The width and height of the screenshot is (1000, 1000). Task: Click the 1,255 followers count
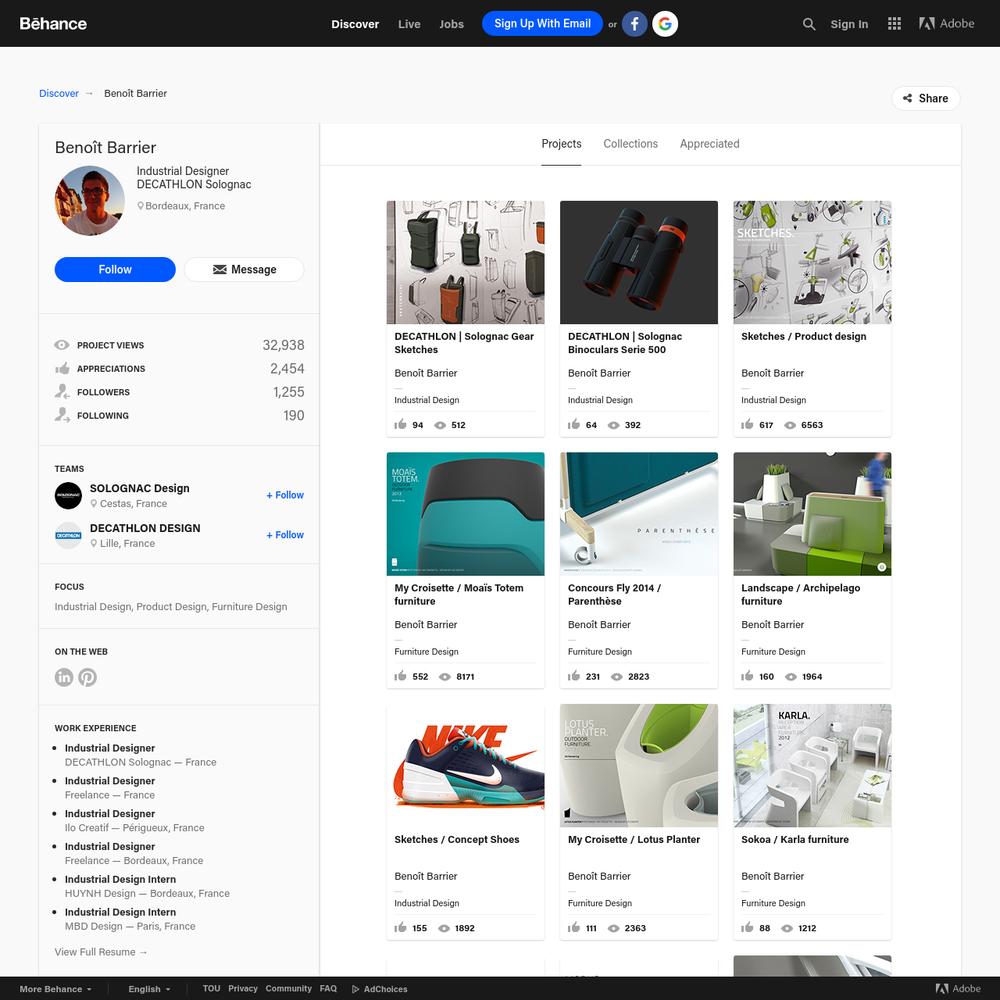tap(288, 392)
